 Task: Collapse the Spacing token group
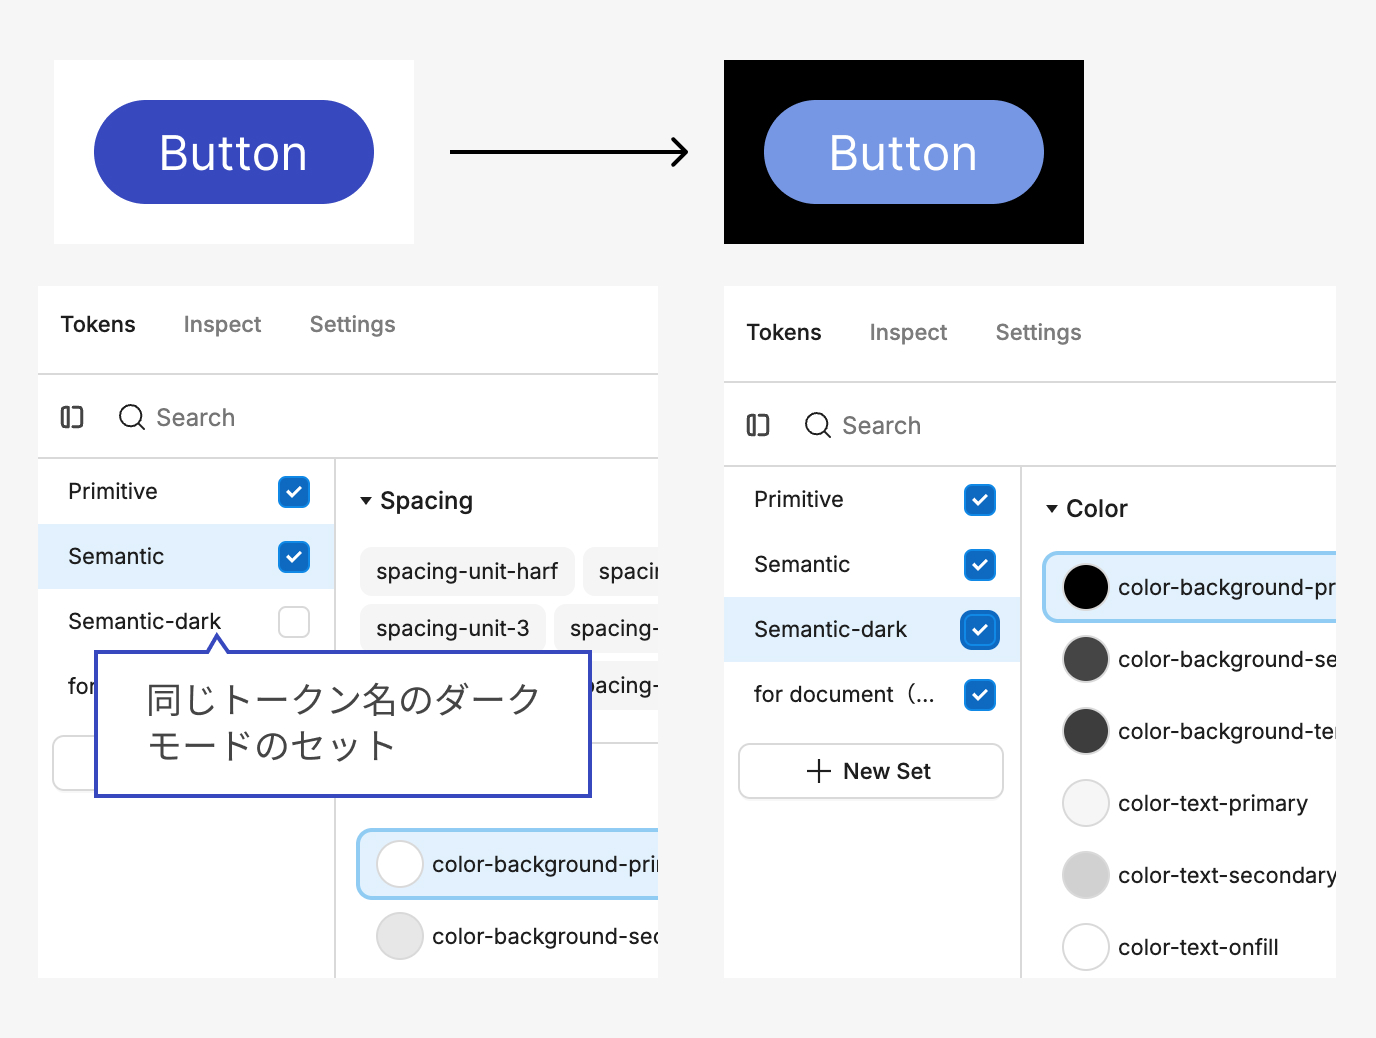point(366,501)
